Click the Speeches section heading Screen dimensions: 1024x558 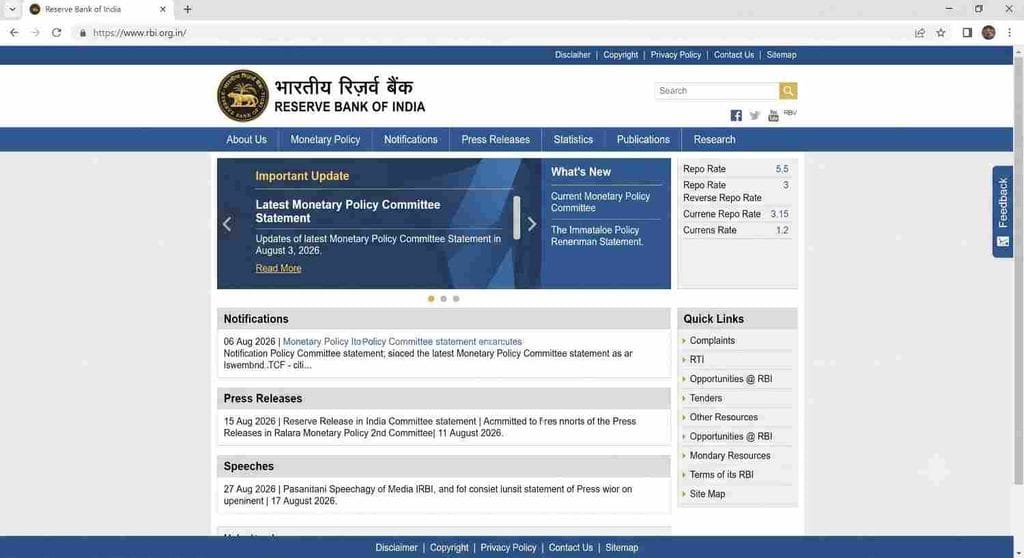[x=248, y=467]
